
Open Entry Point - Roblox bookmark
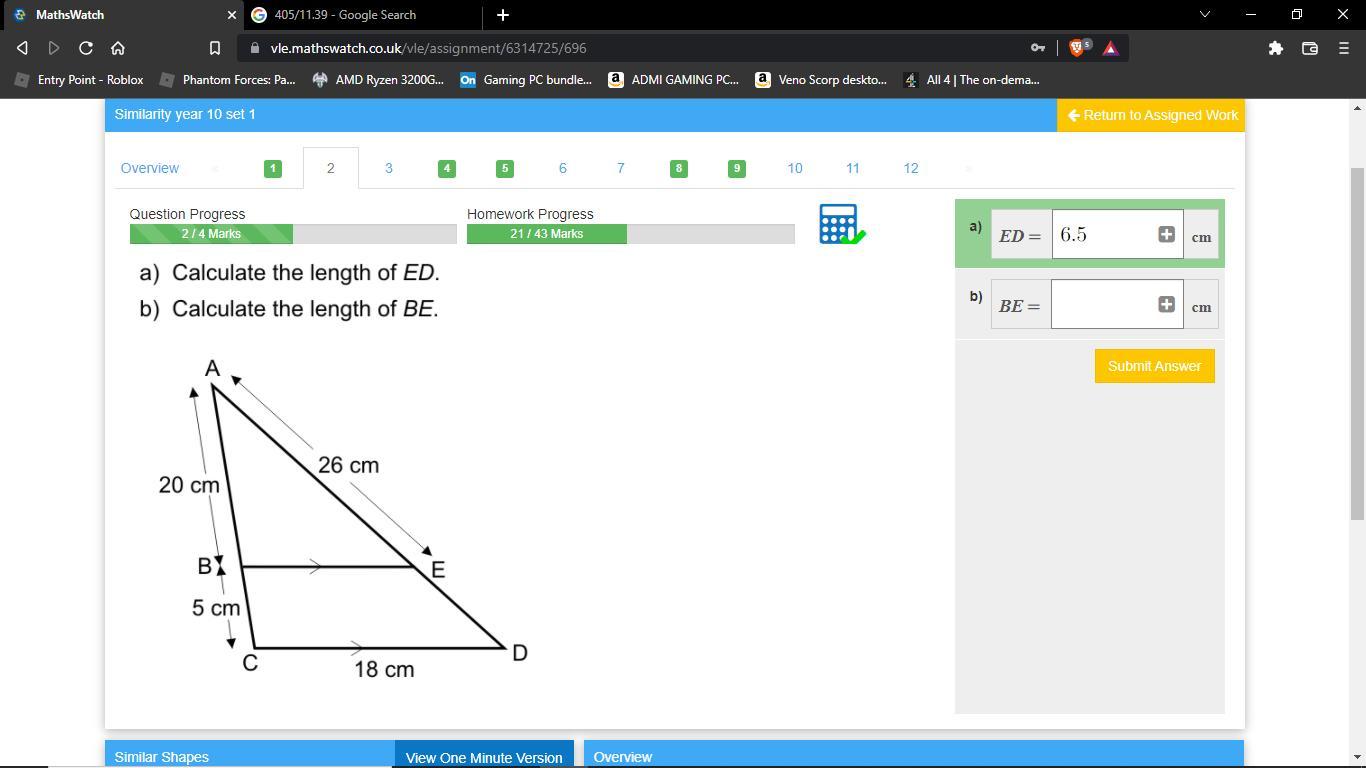tap(79, 80)
